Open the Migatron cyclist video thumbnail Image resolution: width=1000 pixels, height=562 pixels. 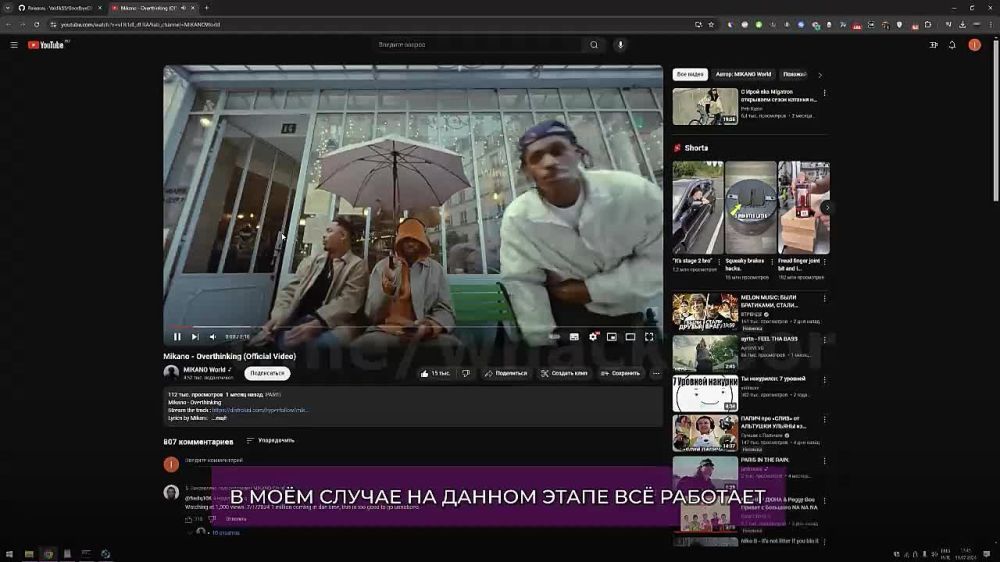pyautogui.click(x=705, y=106)
